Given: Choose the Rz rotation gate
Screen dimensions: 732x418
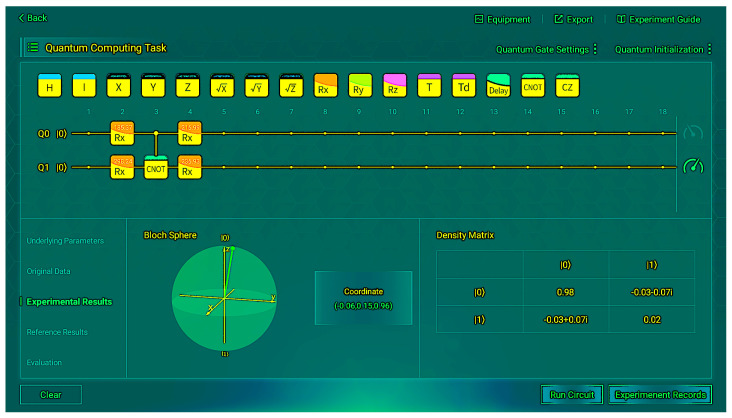Looking at the screenshot, I should pos(394,85).
